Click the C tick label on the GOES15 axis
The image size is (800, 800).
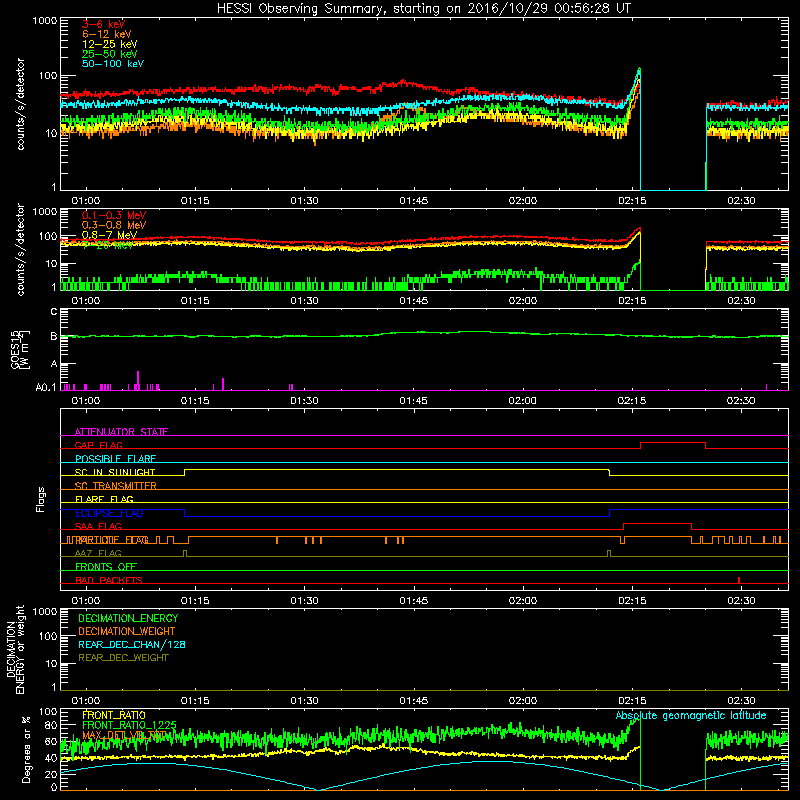(54, 312)
